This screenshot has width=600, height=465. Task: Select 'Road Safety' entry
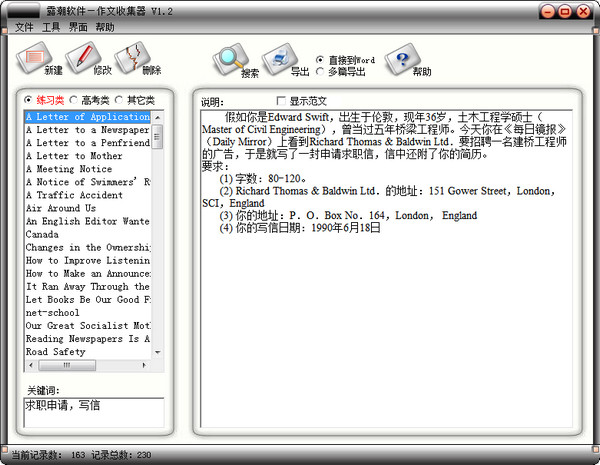pyautogui.click(x=88, y=351)
